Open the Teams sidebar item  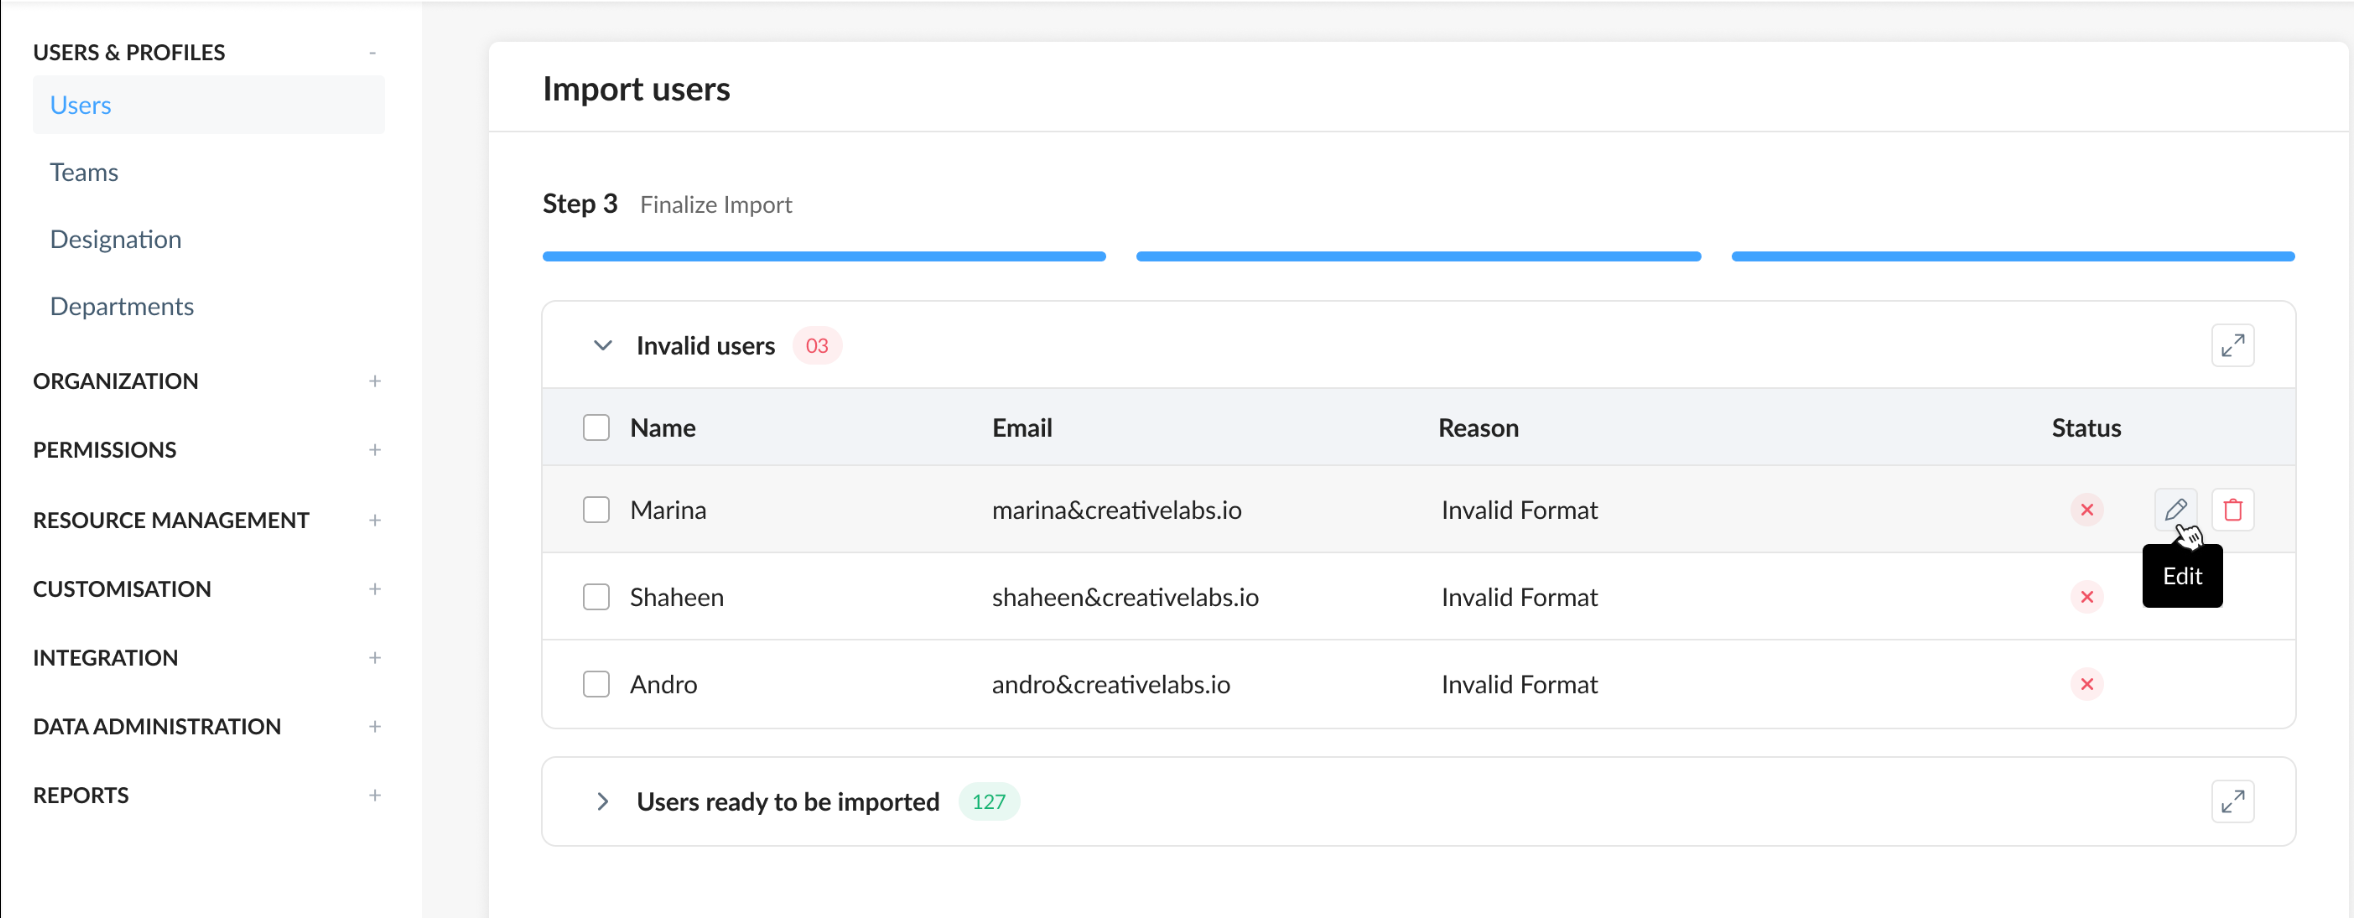point(84,172)
